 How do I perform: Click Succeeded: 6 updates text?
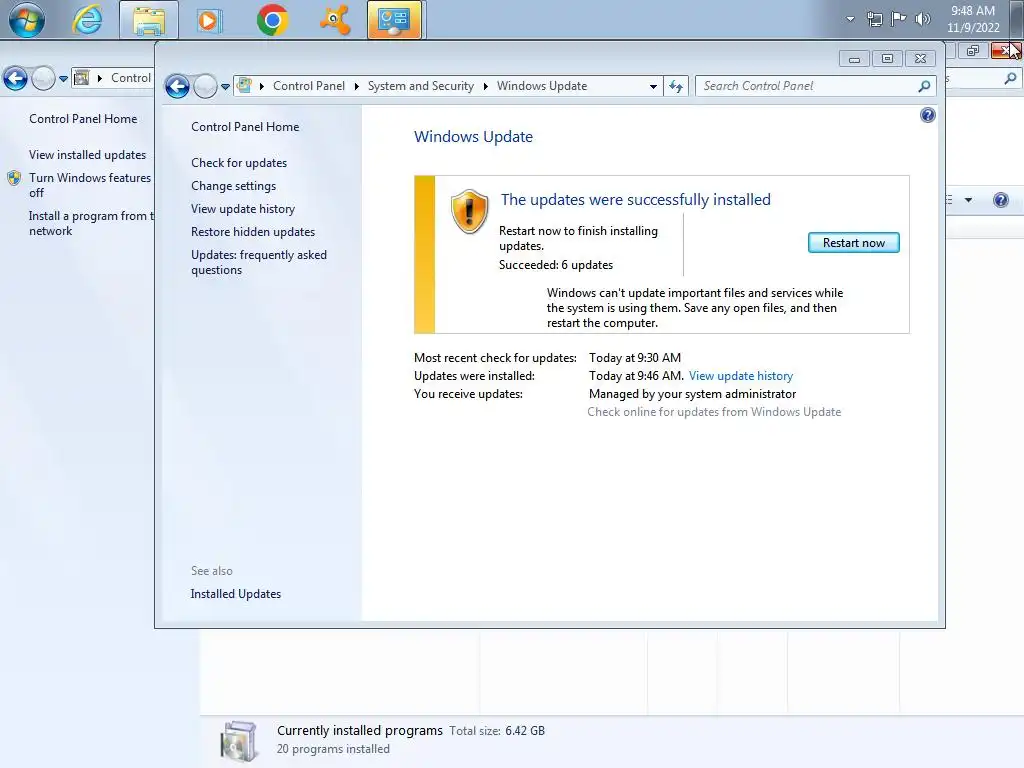tap(556, 264)
